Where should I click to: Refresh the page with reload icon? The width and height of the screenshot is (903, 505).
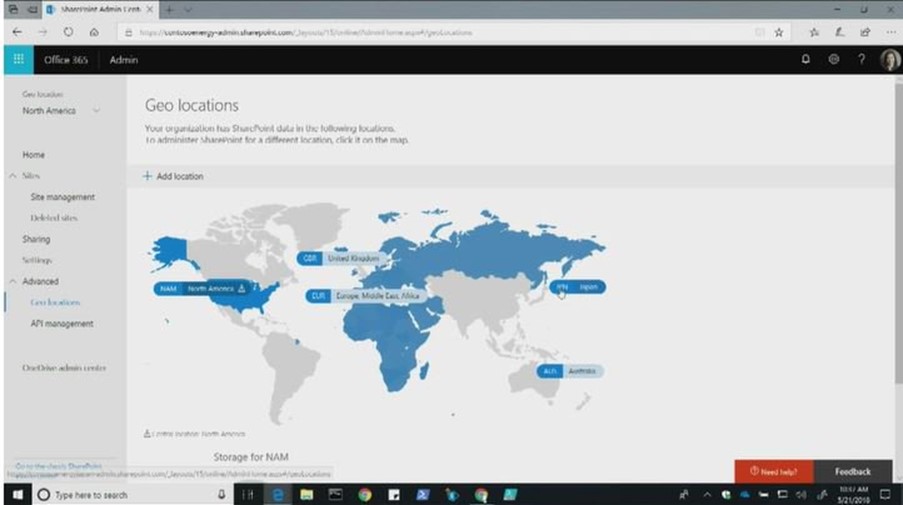[68, 32]
